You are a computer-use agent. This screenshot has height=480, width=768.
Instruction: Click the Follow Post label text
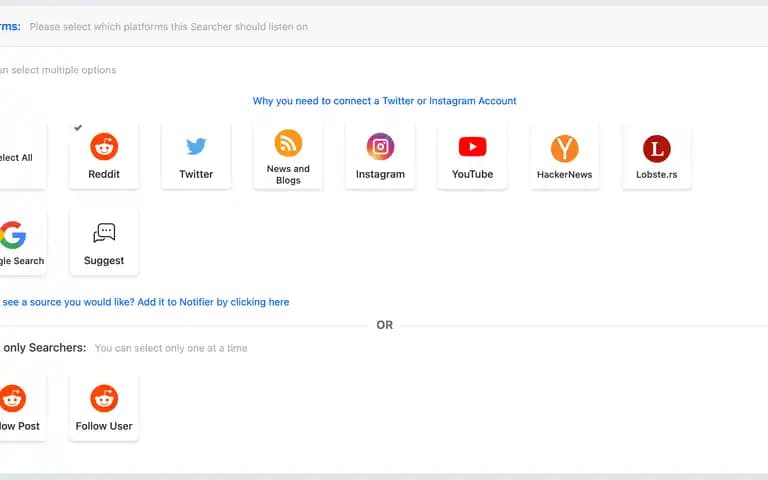[20, 426]
